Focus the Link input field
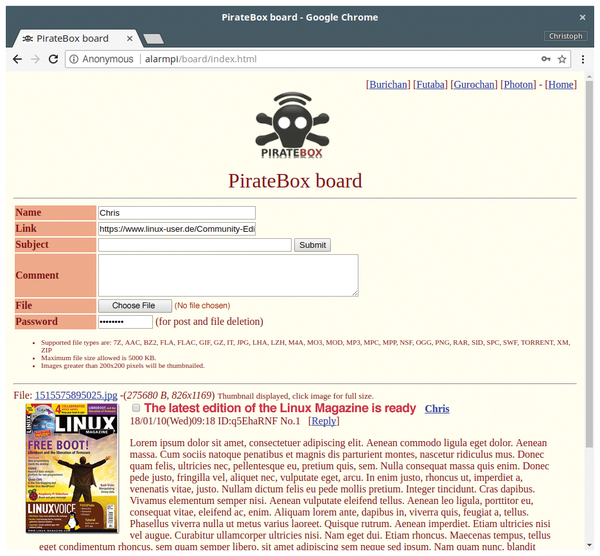The width and height of the screenshot is (600, 556). [x=177, y=229]
